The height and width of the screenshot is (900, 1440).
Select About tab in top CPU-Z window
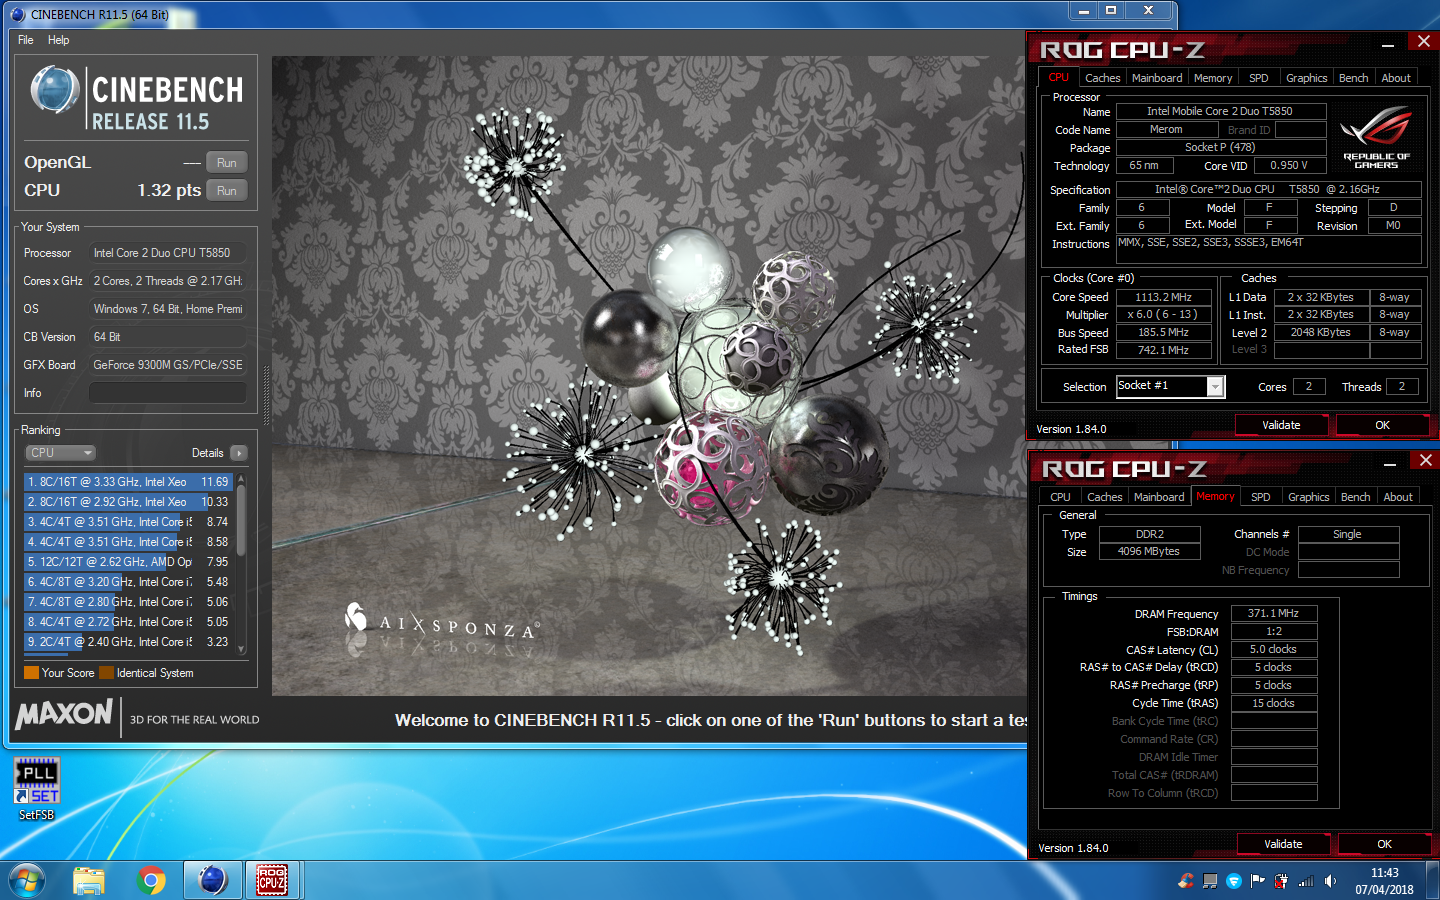pyautogui.click(x=1396, y=78)
